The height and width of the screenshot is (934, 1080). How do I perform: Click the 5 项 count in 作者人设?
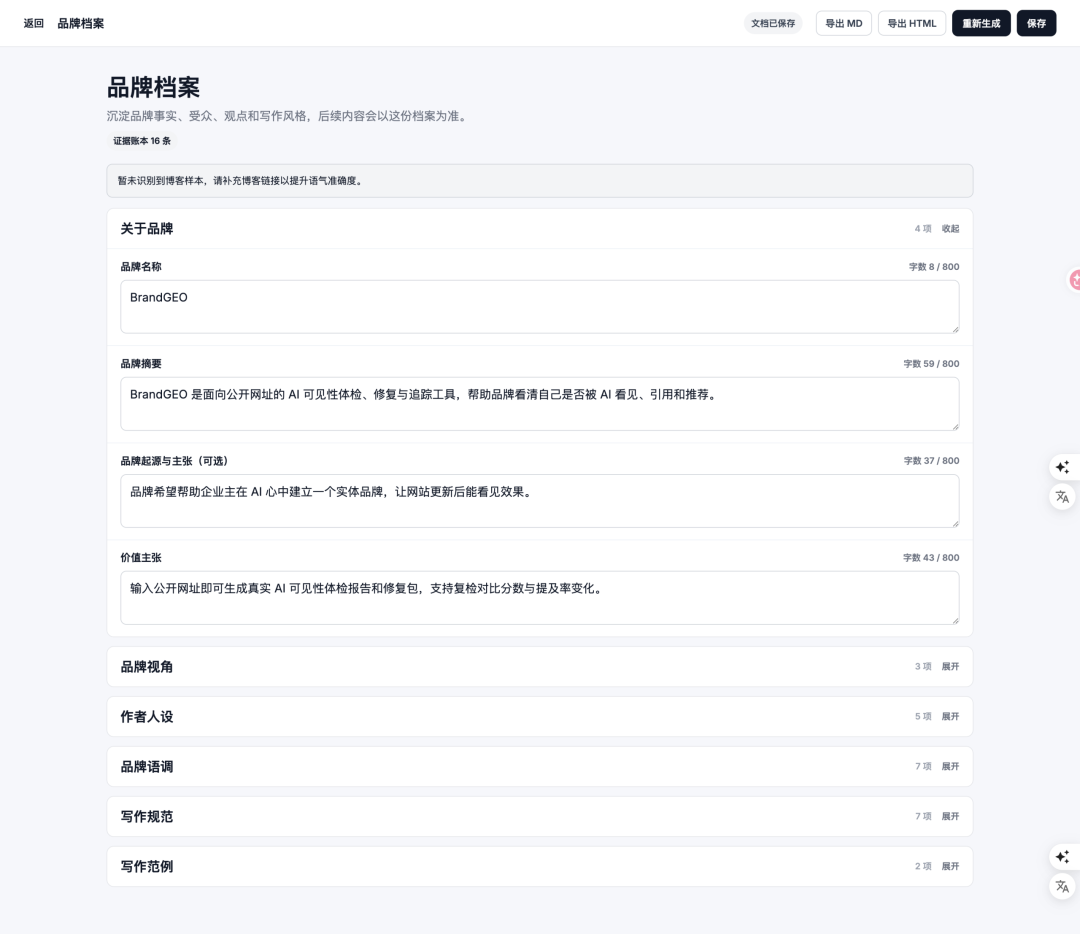(923, 716)
